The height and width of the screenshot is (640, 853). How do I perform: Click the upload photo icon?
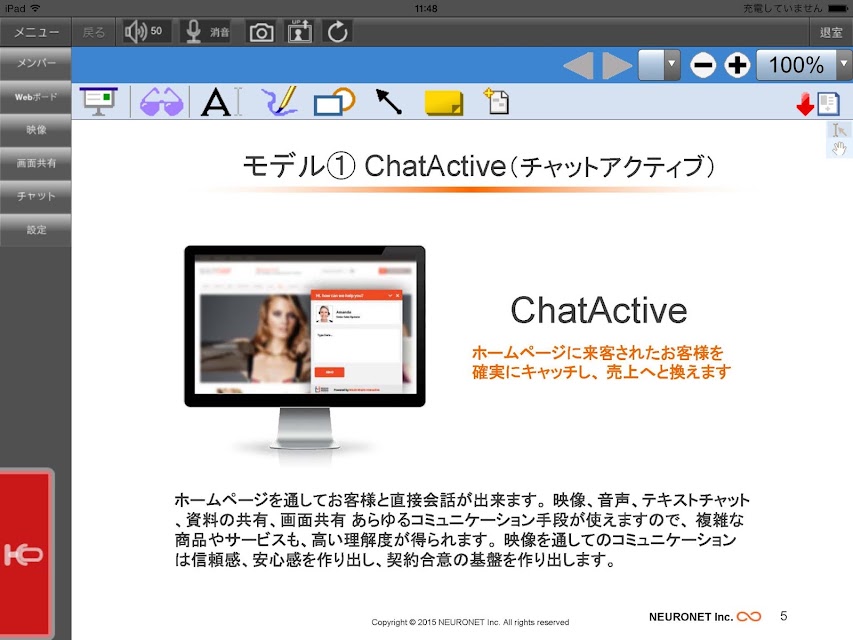300,32
